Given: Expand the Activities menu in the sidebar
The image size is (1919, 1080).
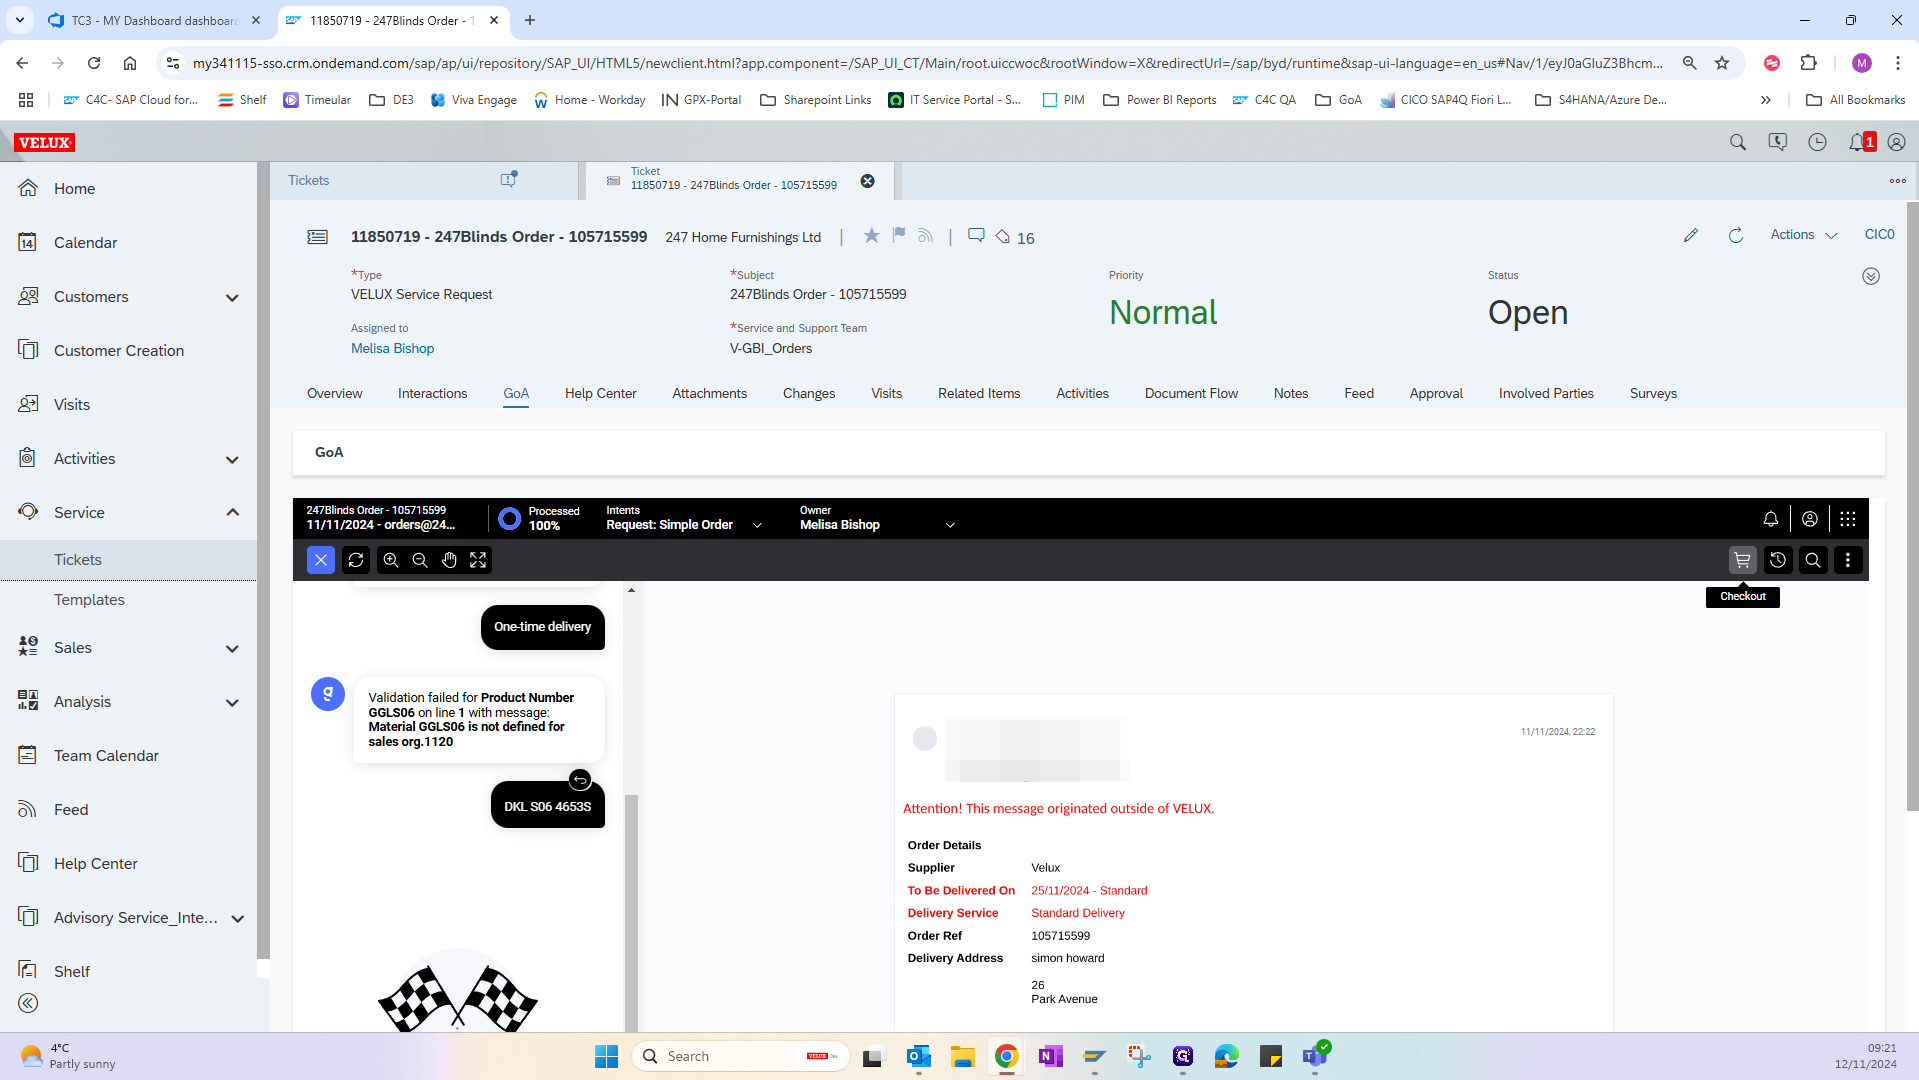Looking at the screenshot, I should tap(232, 460).
